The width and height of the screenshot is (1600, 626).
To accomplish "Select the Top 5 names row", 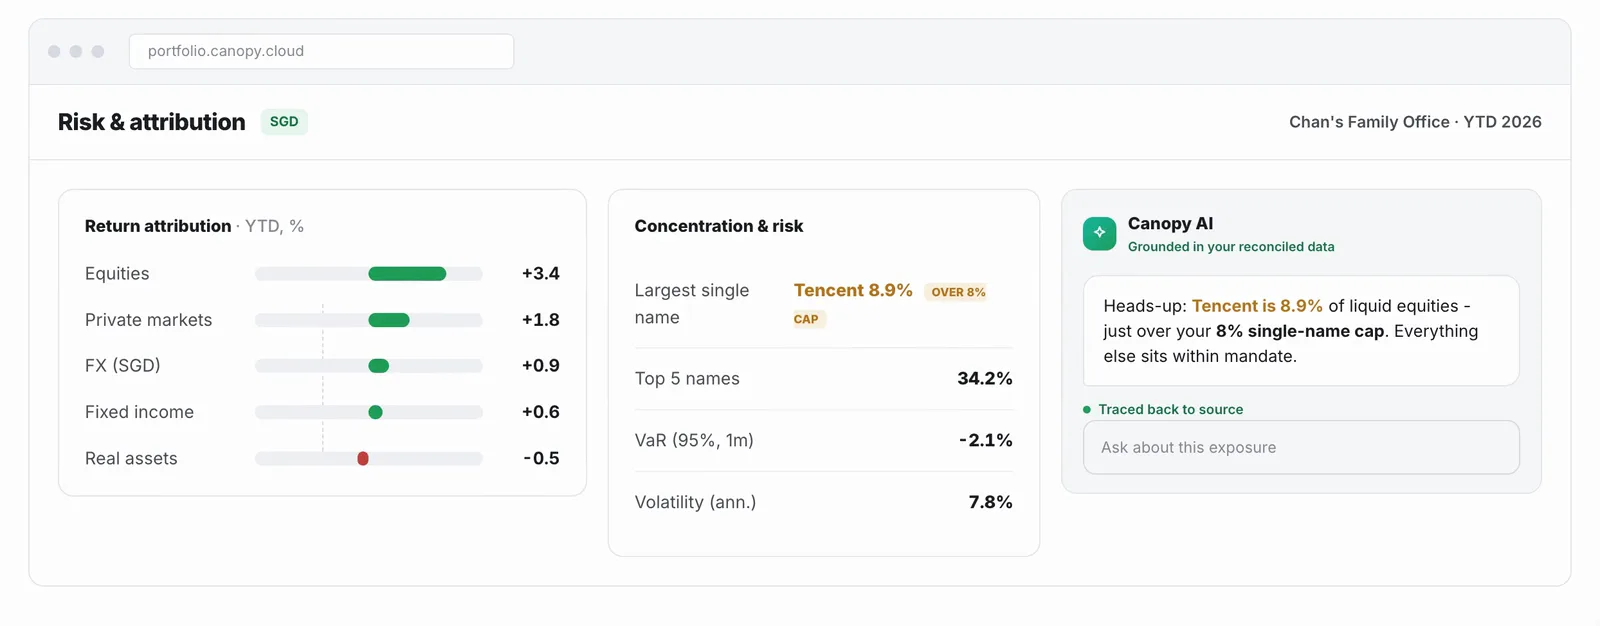I will coord(824,379).
